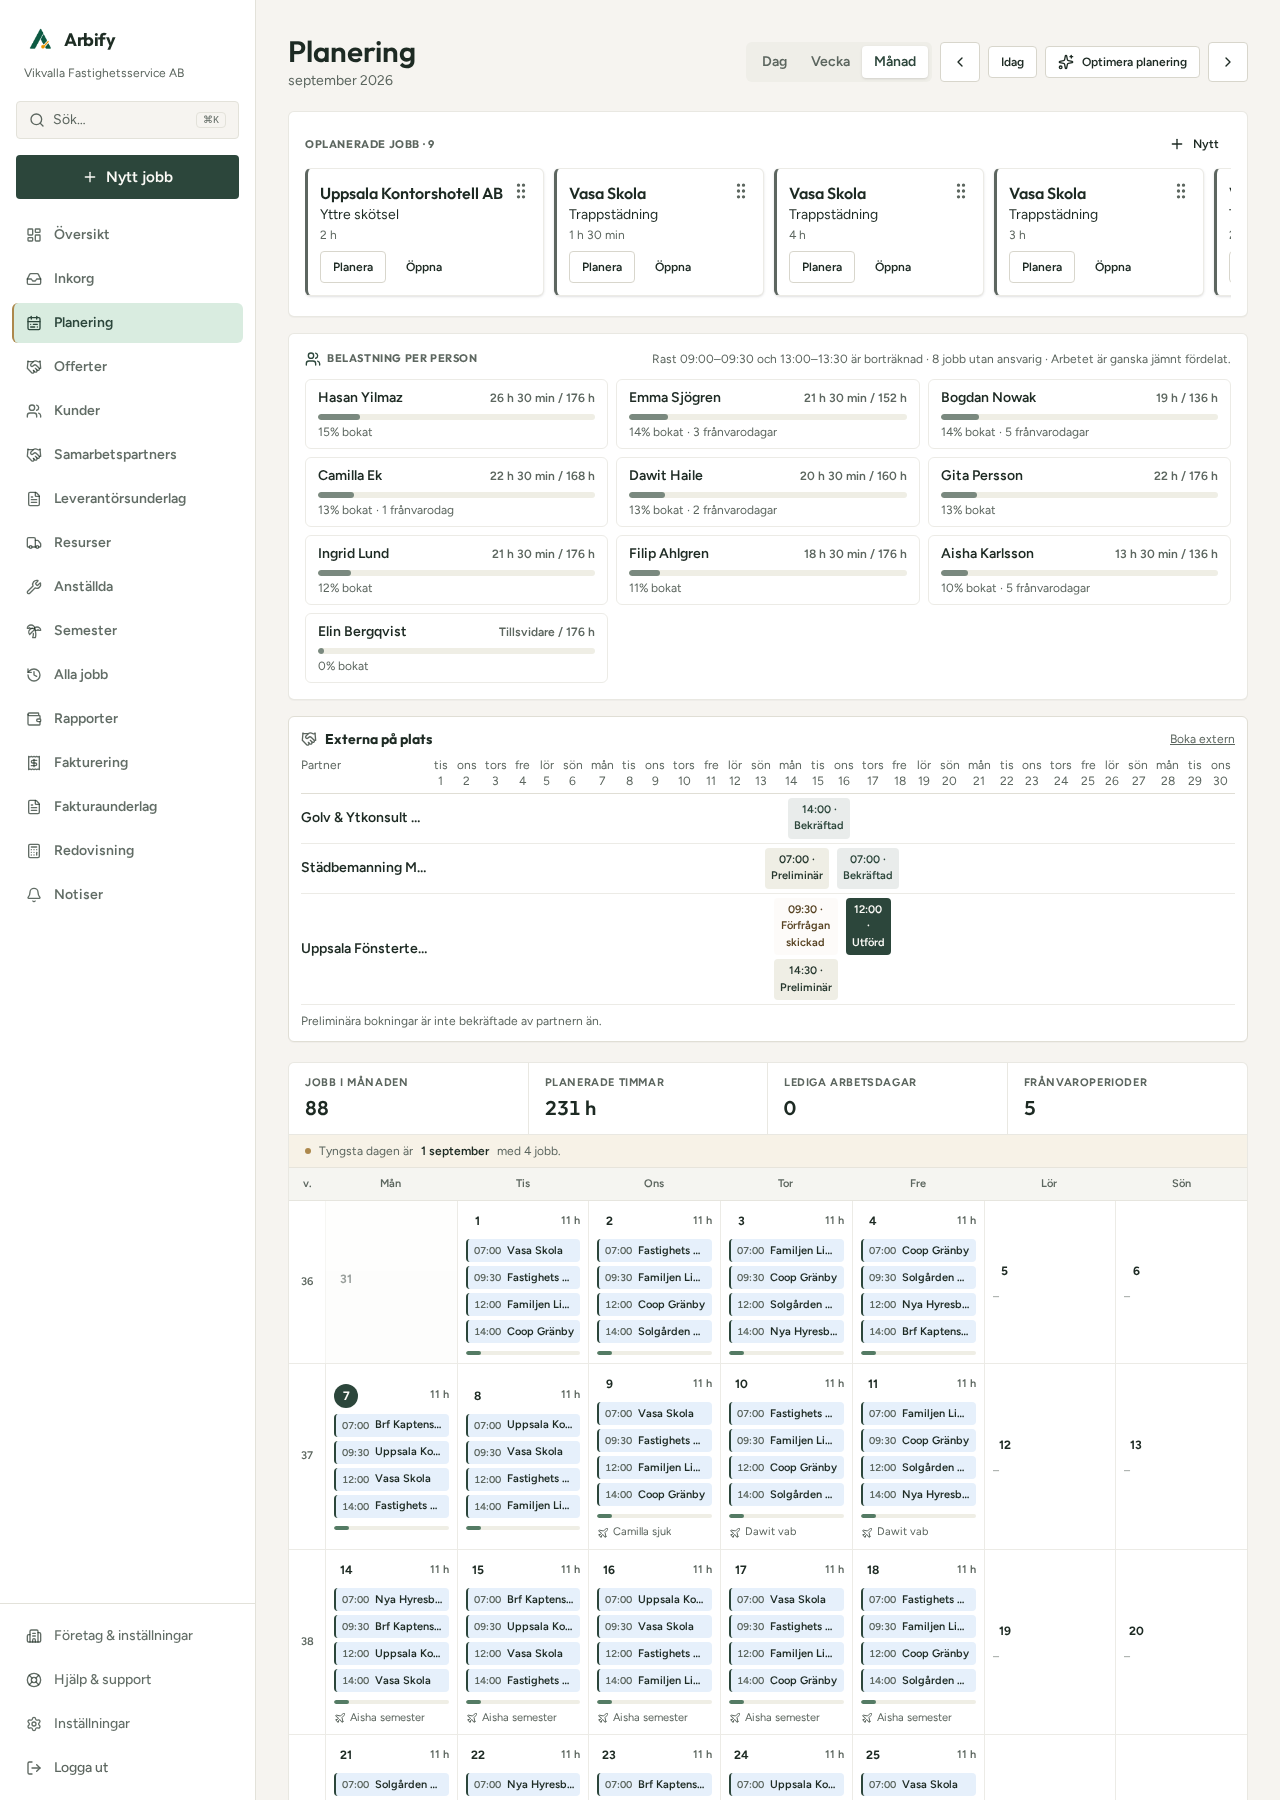The width and height of the screenshot is (1280, 1800).
Task: Open Emma Sjögren workload card
Action: (768, 414)
